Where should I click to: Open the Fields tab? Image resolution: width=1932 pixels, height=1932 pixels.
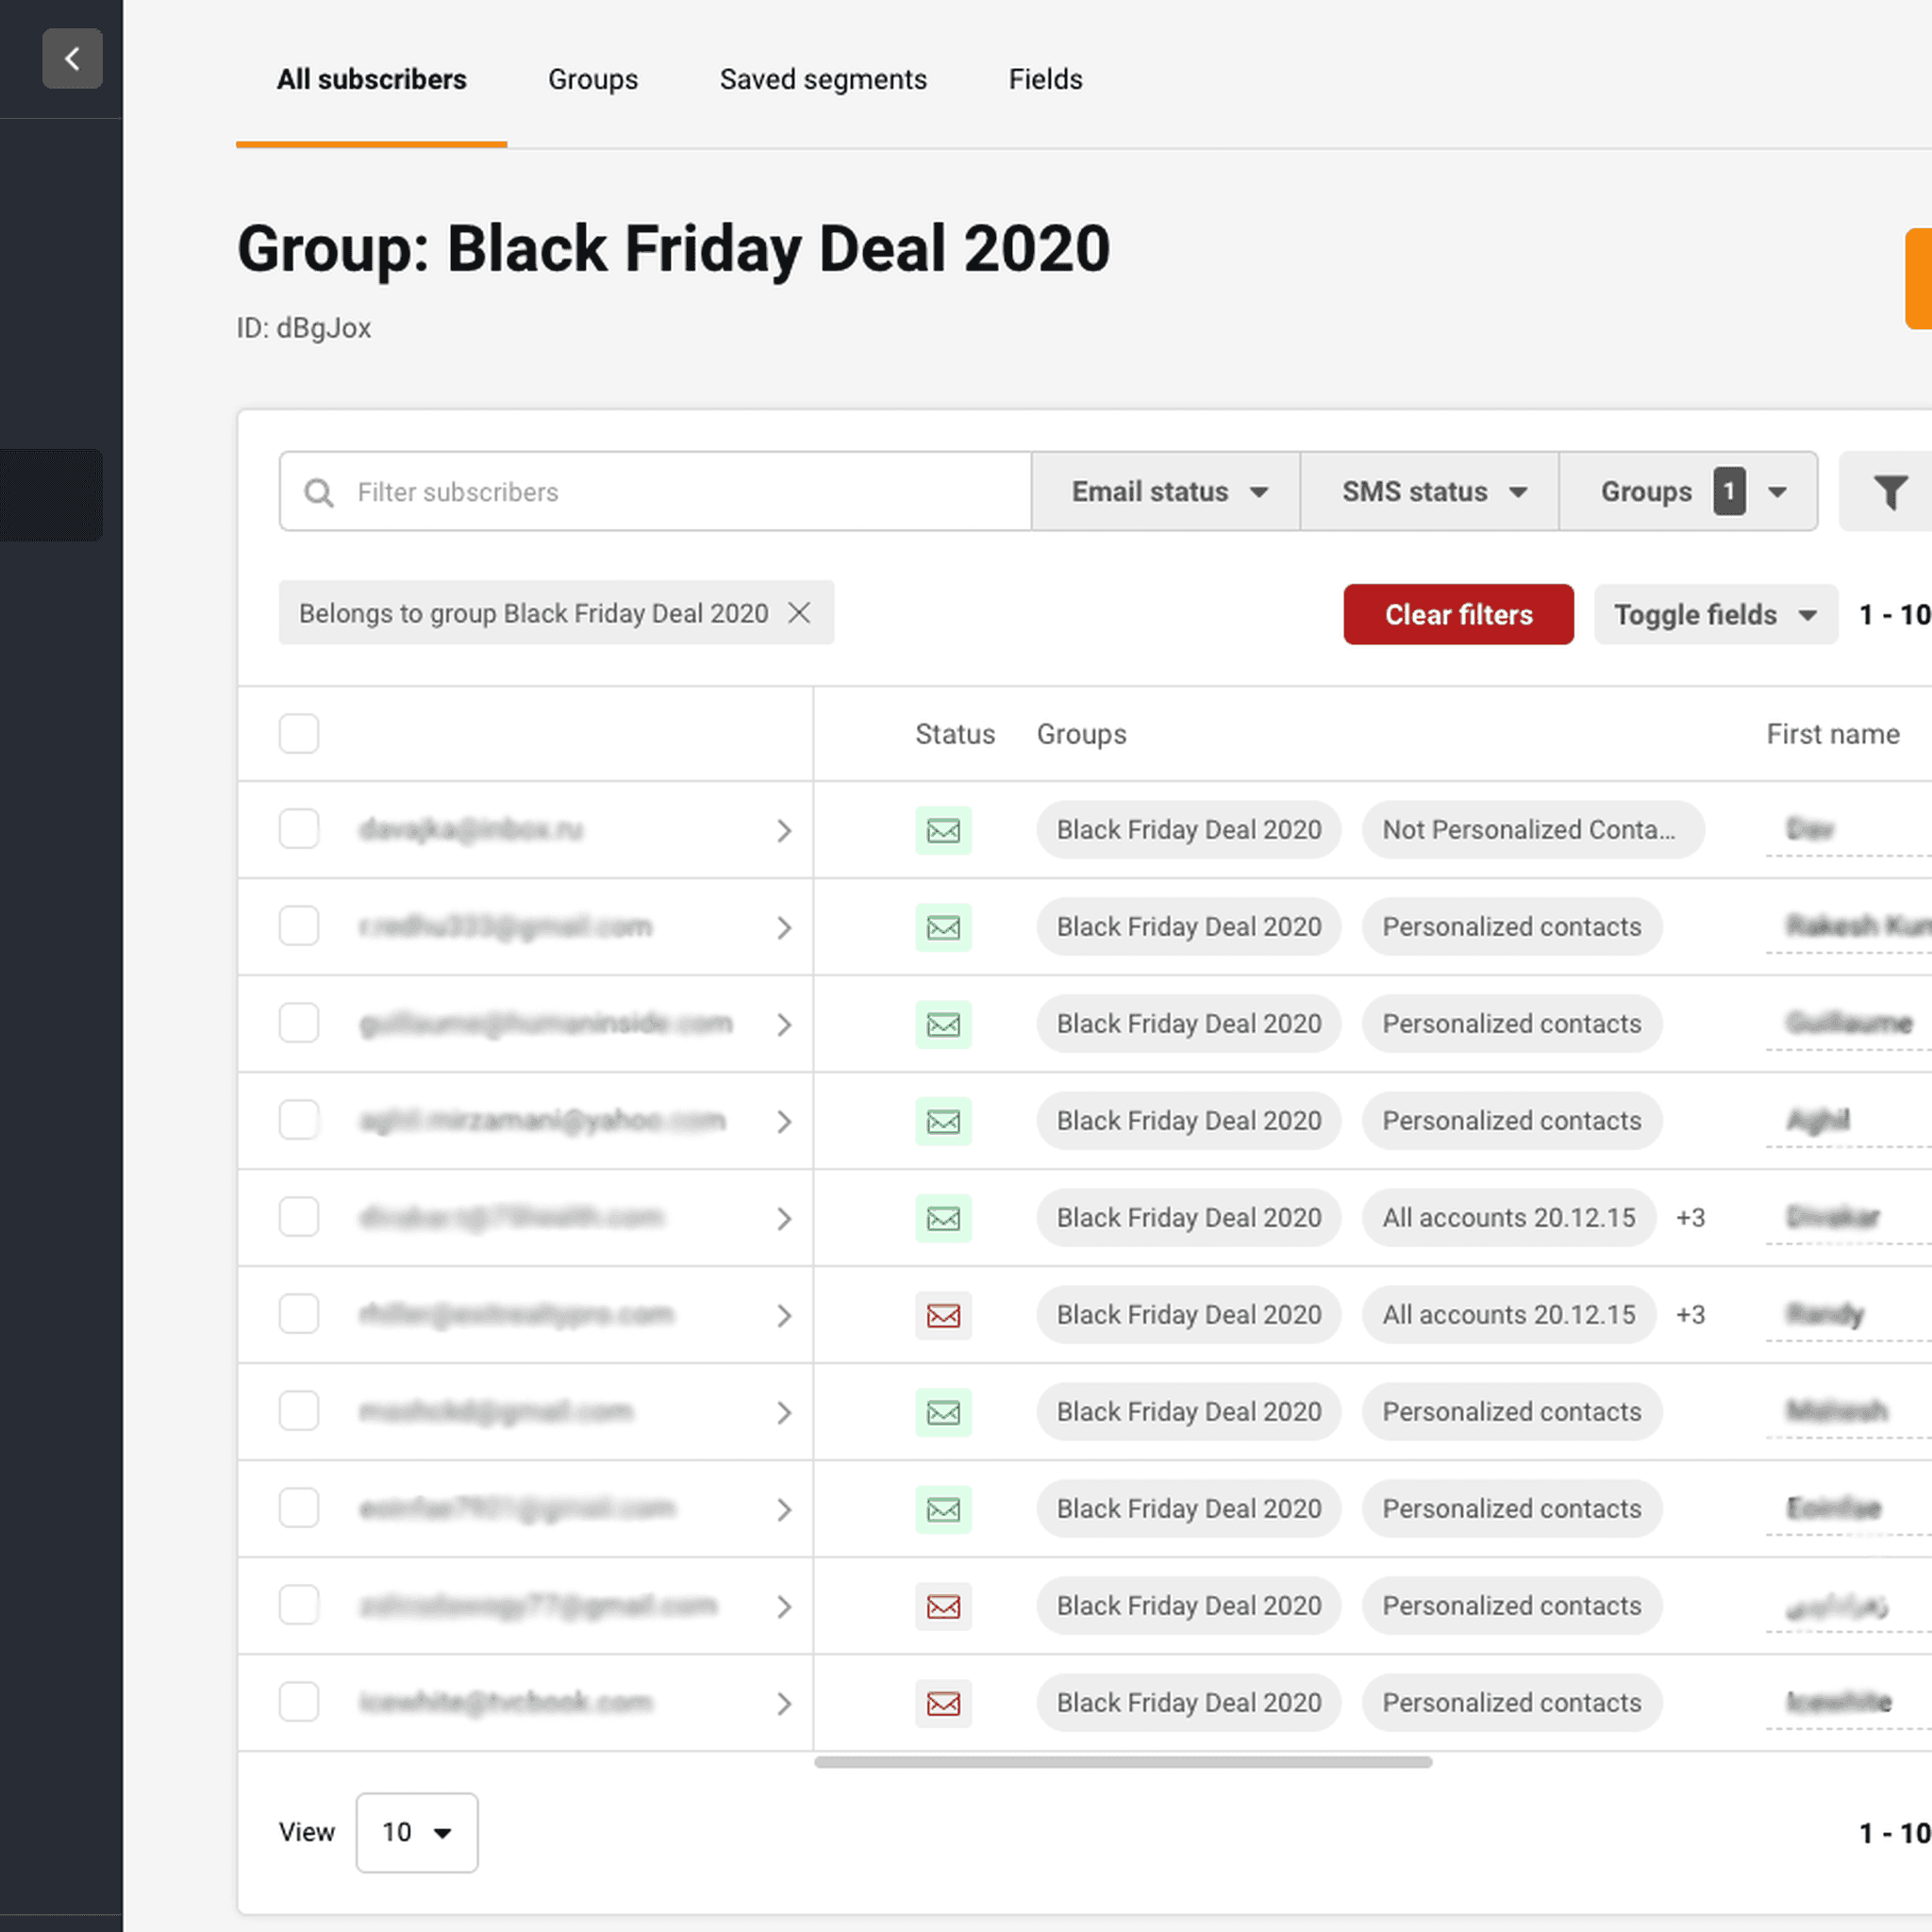tap(1045, 79)
